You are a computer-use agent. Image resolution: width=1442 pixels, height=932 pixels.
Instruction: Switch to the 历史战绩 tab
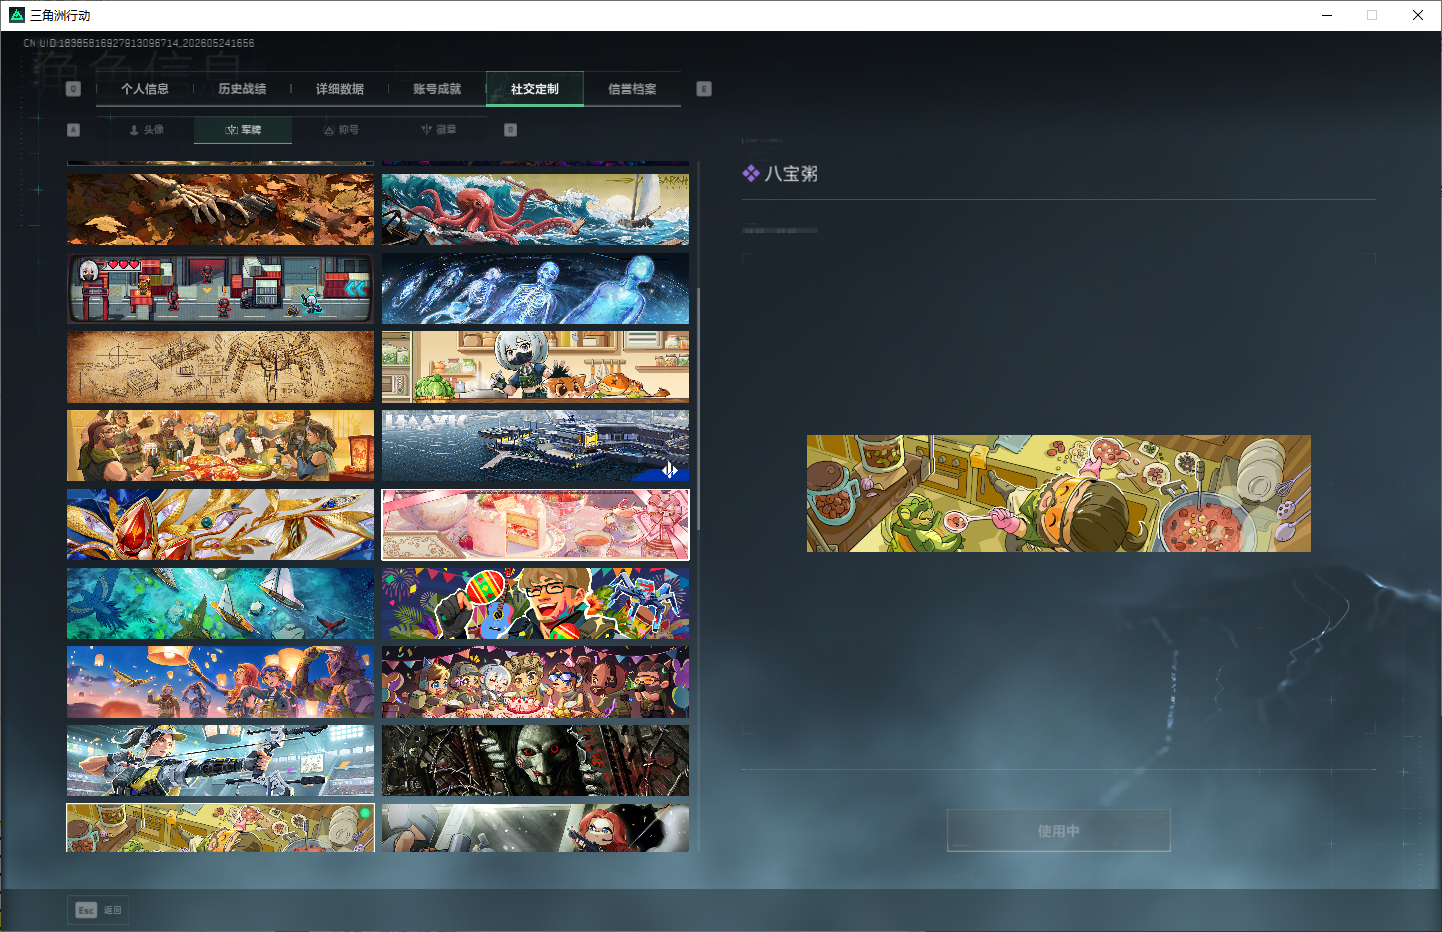click(242, 89)
